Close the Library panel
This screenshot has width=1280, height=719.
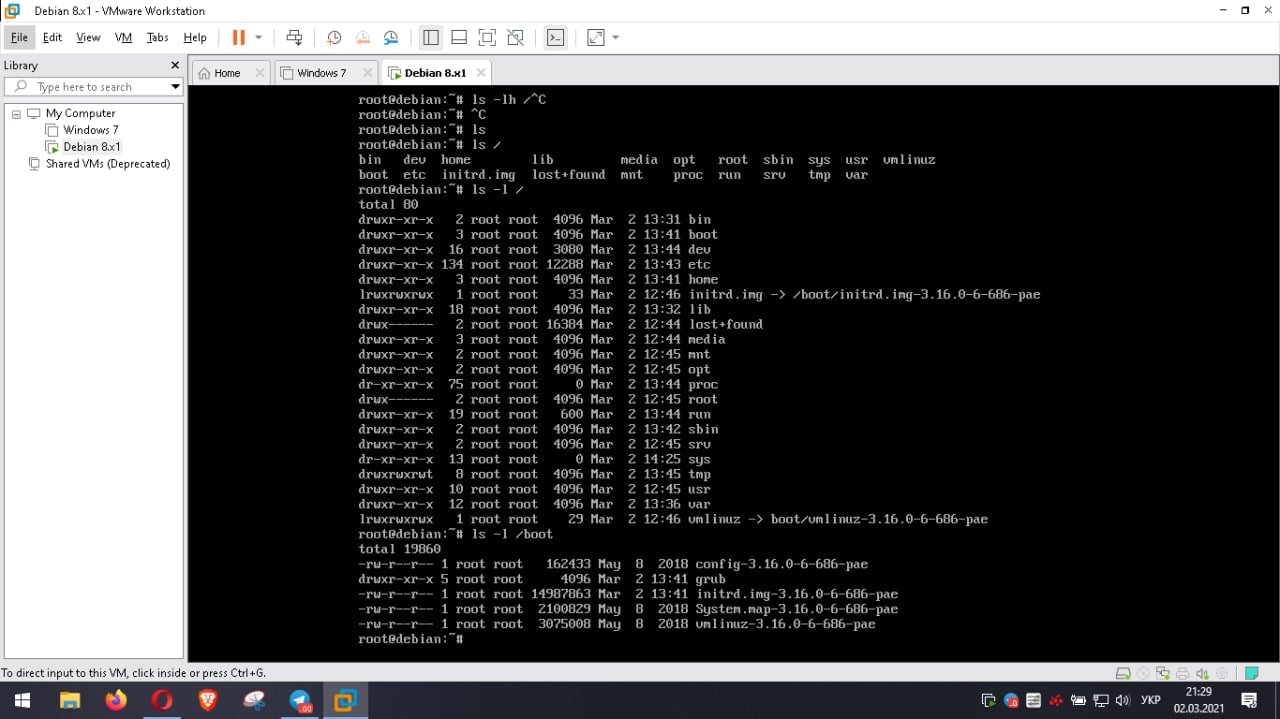pos(175,65)
